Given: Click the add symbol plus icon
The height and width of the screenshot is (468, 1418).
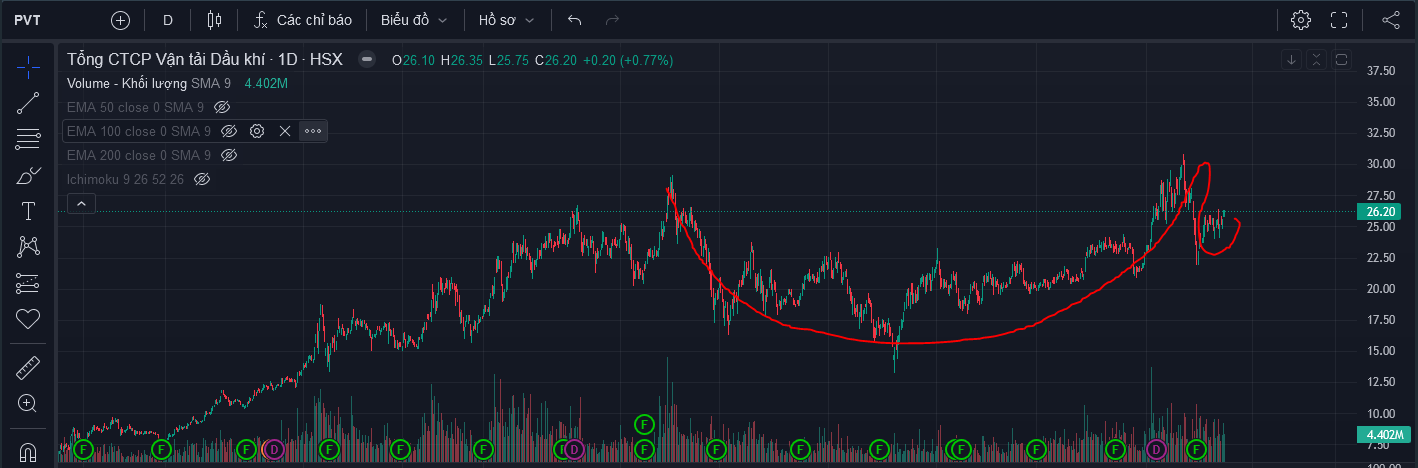Looking at the screenshot, I should point(121,20).
